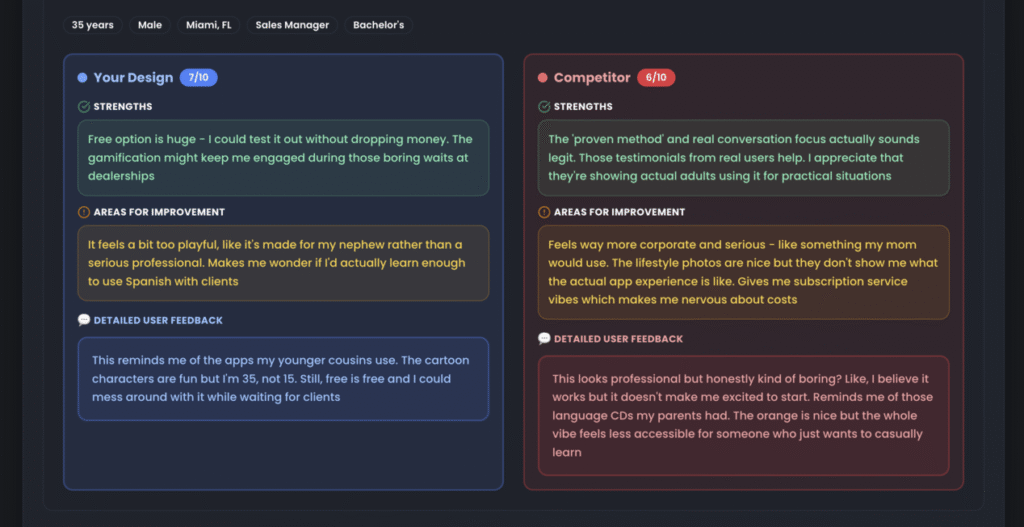Click the 35 years demographic tag
Image resolution: width=1024 pixels, height=527 pixels.
pos(93,25)
